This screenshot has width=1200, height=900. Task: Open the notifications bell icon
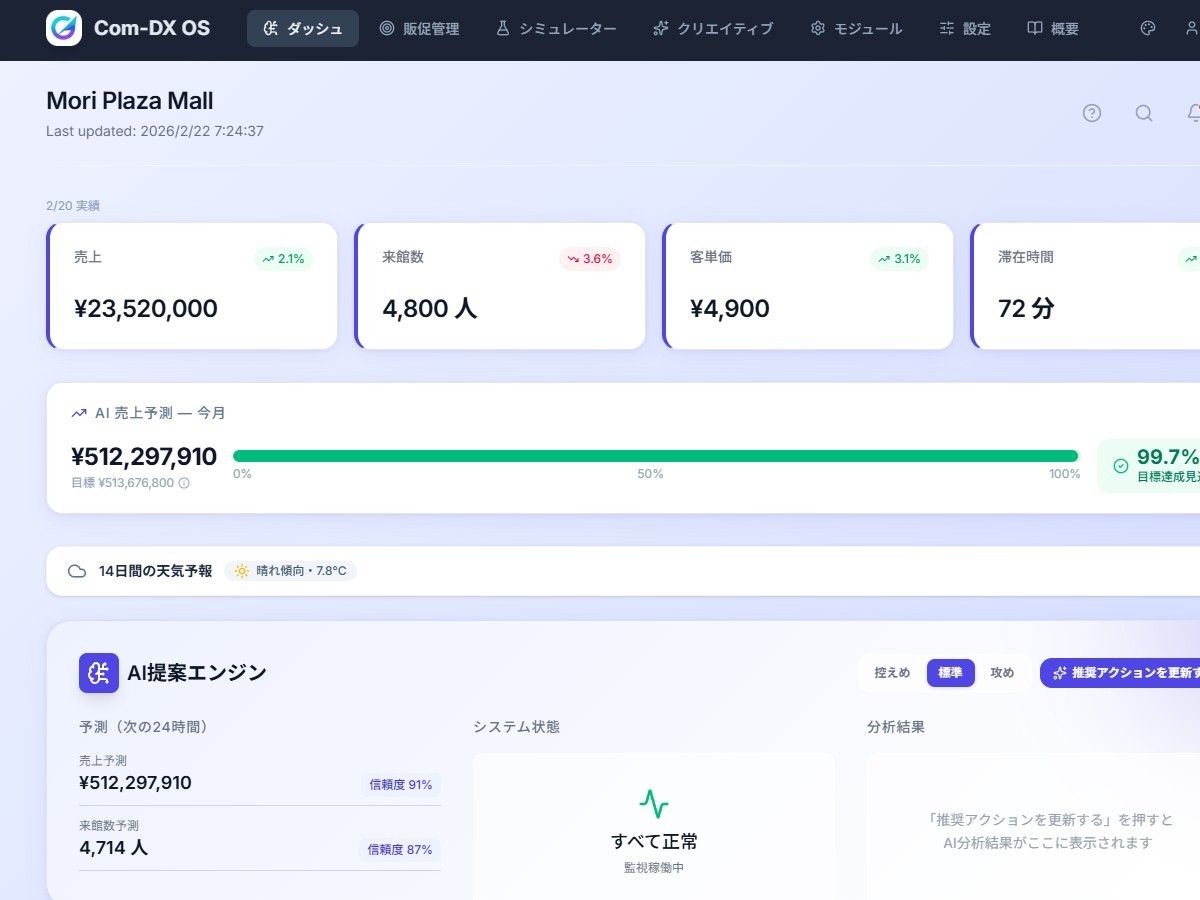click(x=1193, y=113)
